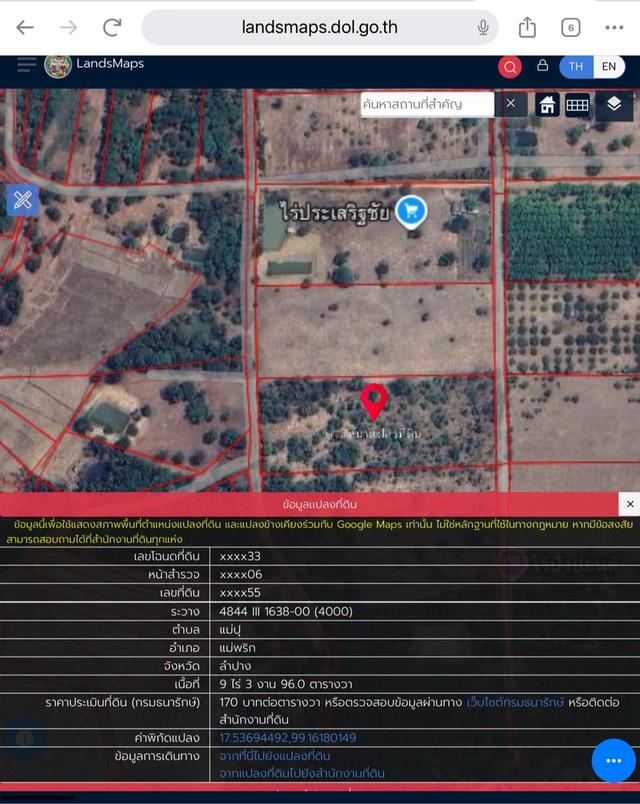
Task: Open the map layers panel
Action: 614,104
